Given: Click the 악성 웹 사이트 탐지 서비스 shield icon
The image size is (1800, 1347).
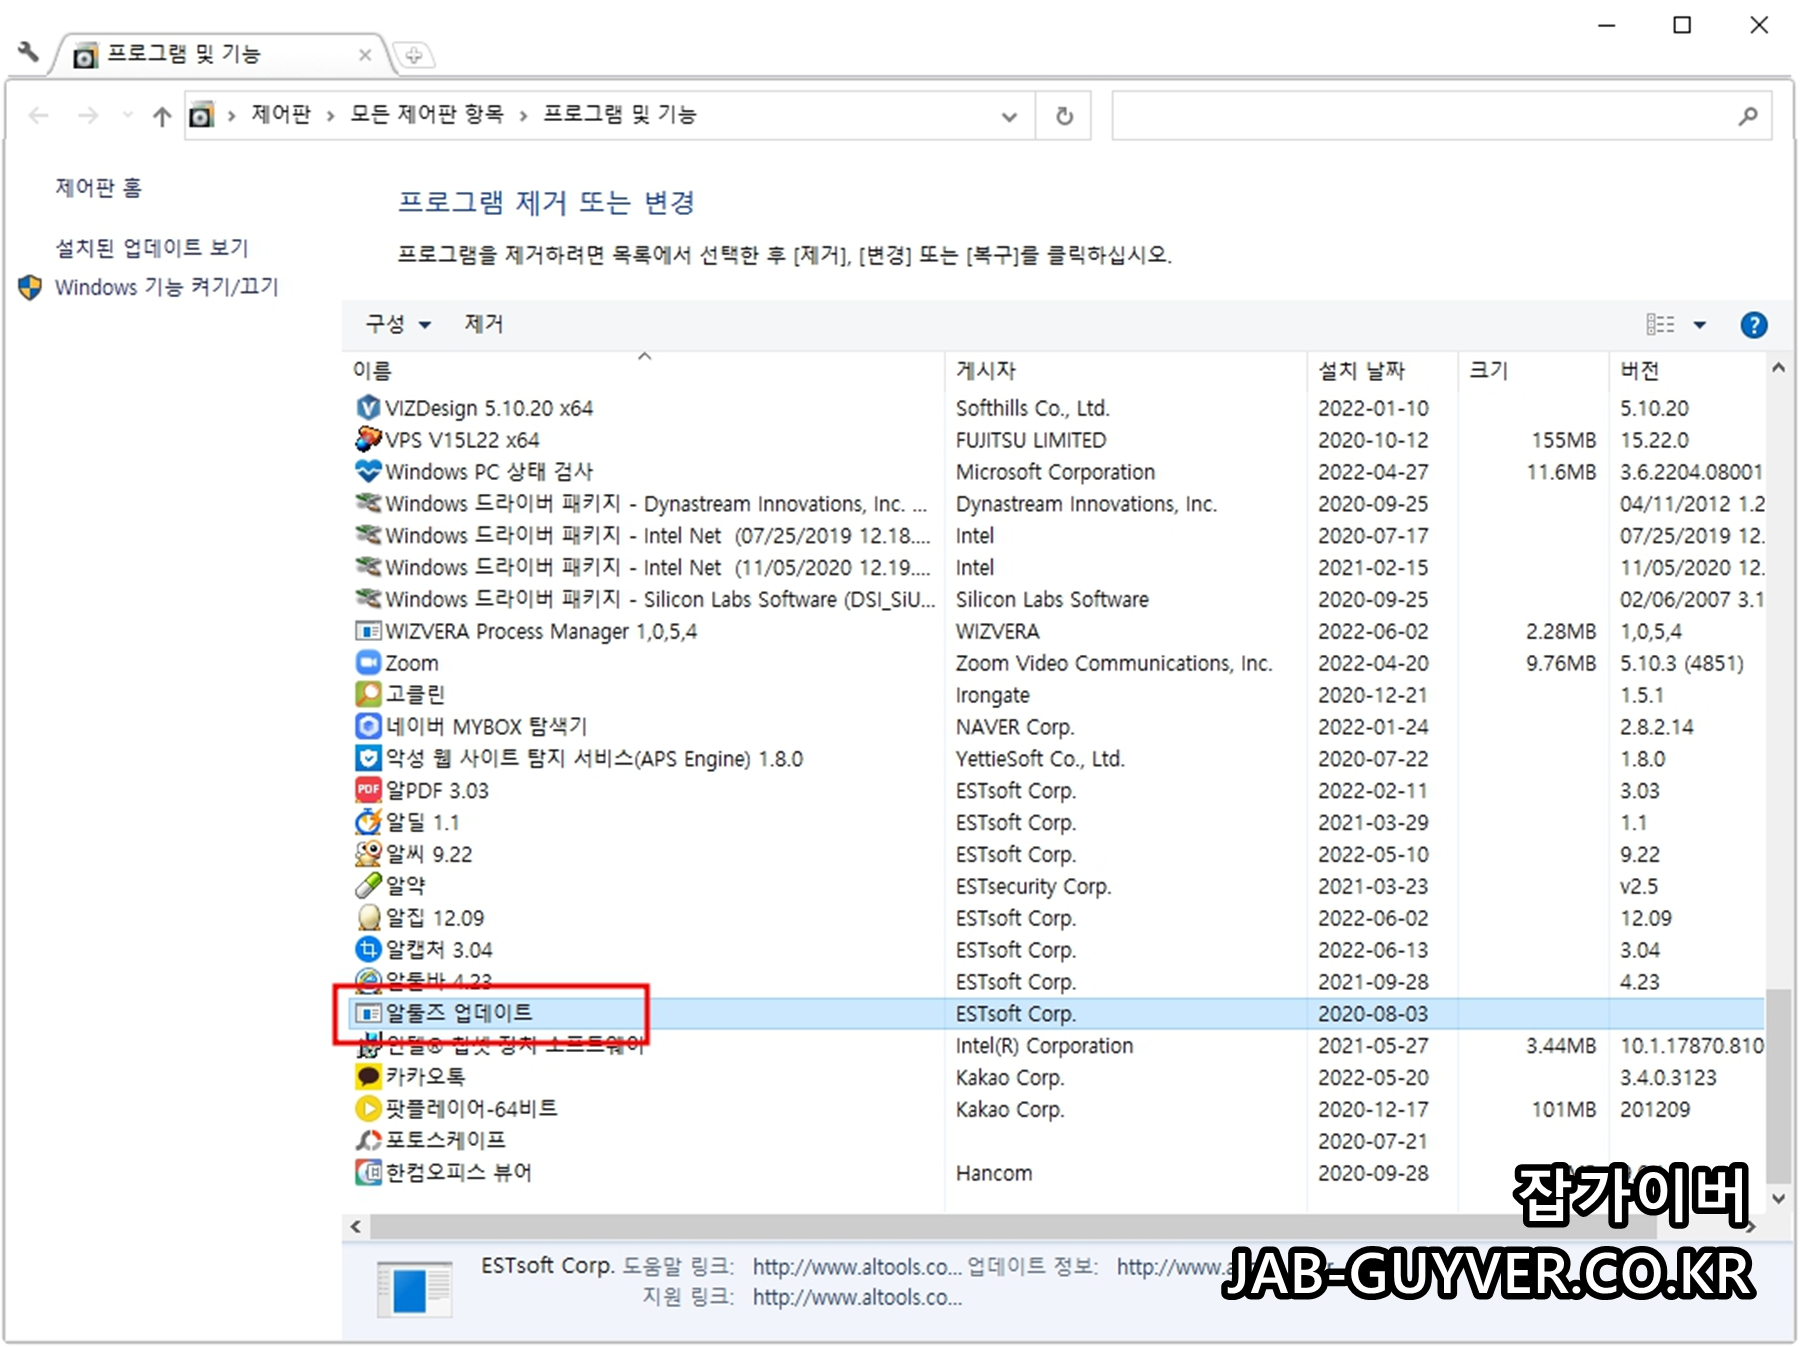Looking at the screenshot, I should 368,758.
